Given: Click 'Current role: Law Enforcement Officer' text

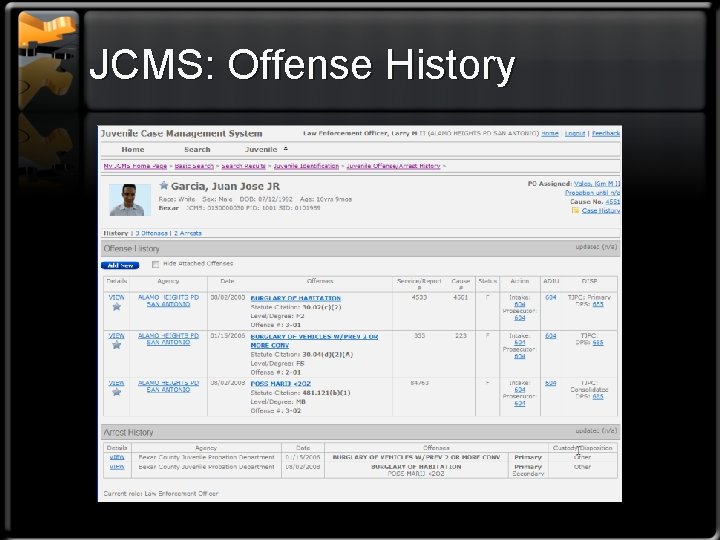Looking at the screenshot, I should coord(161,494).
